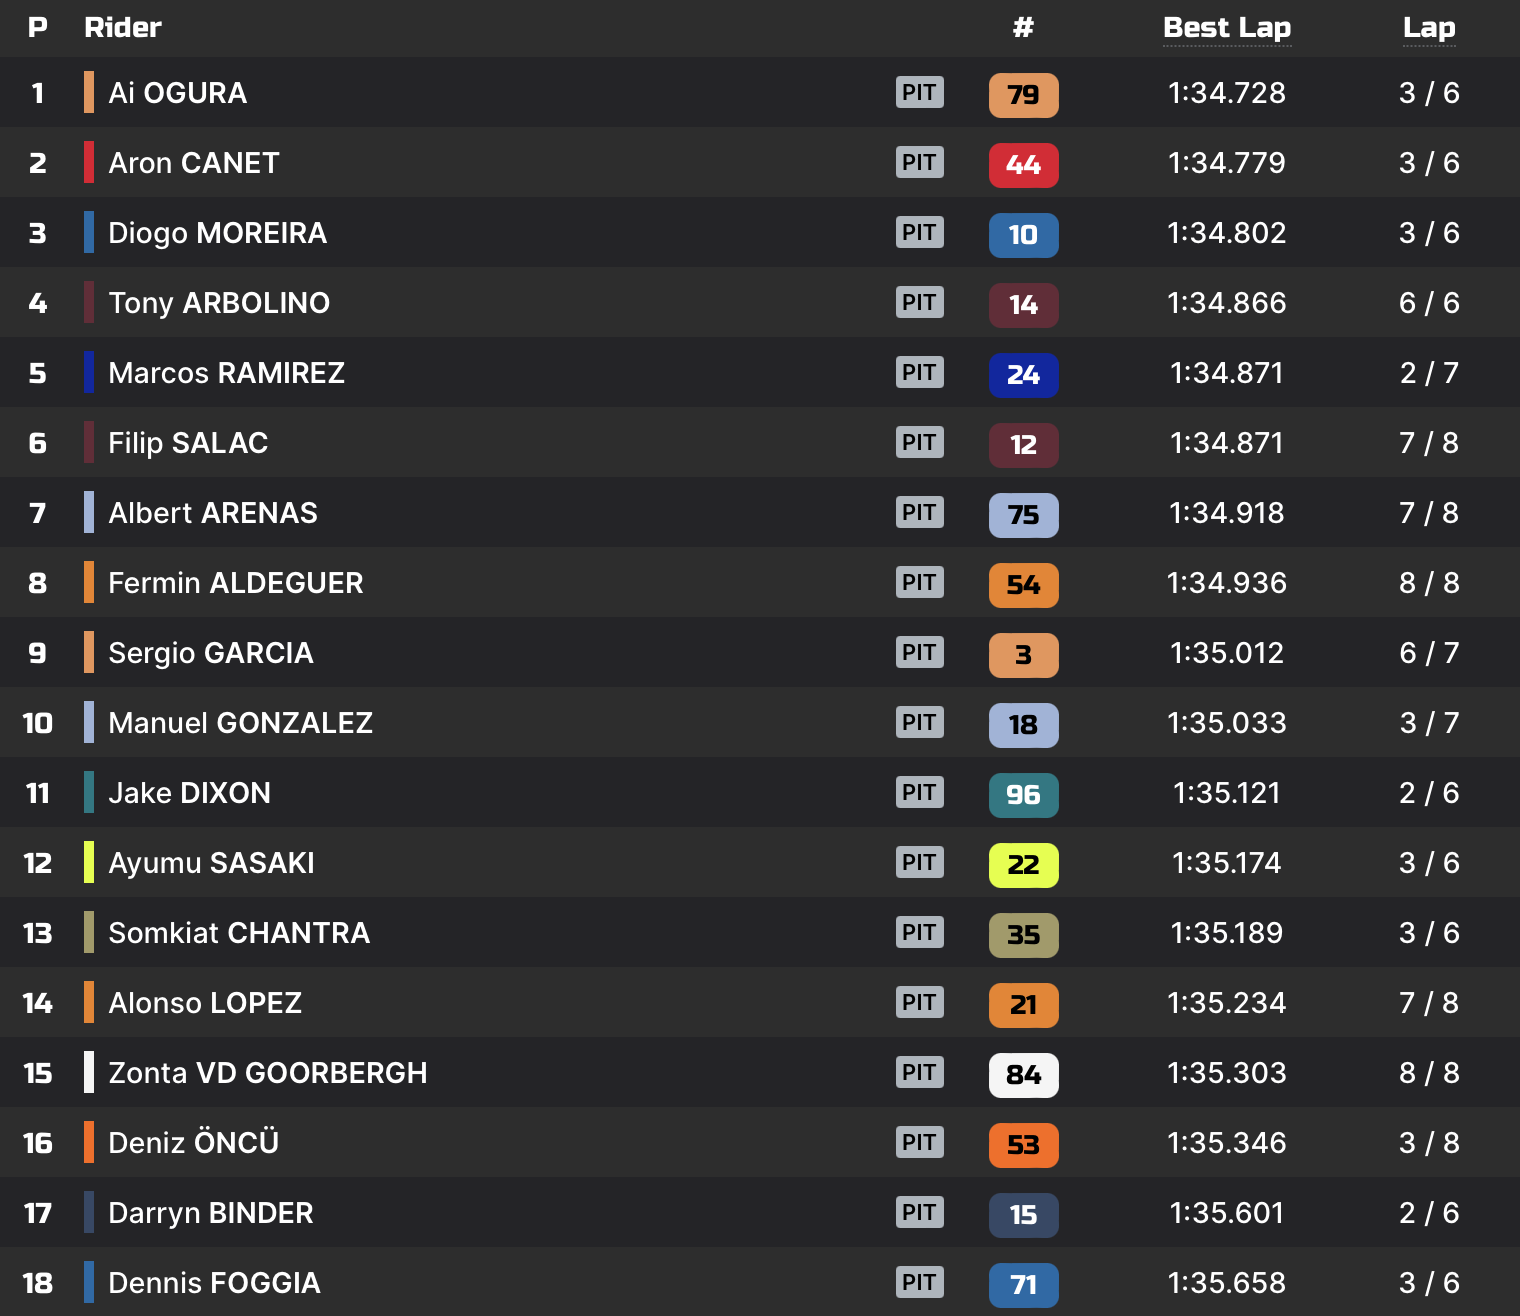Click Aron Canet's red 44 badge
The width and height of the screenshot is (1520, 1316).
tap(1023, 165)
